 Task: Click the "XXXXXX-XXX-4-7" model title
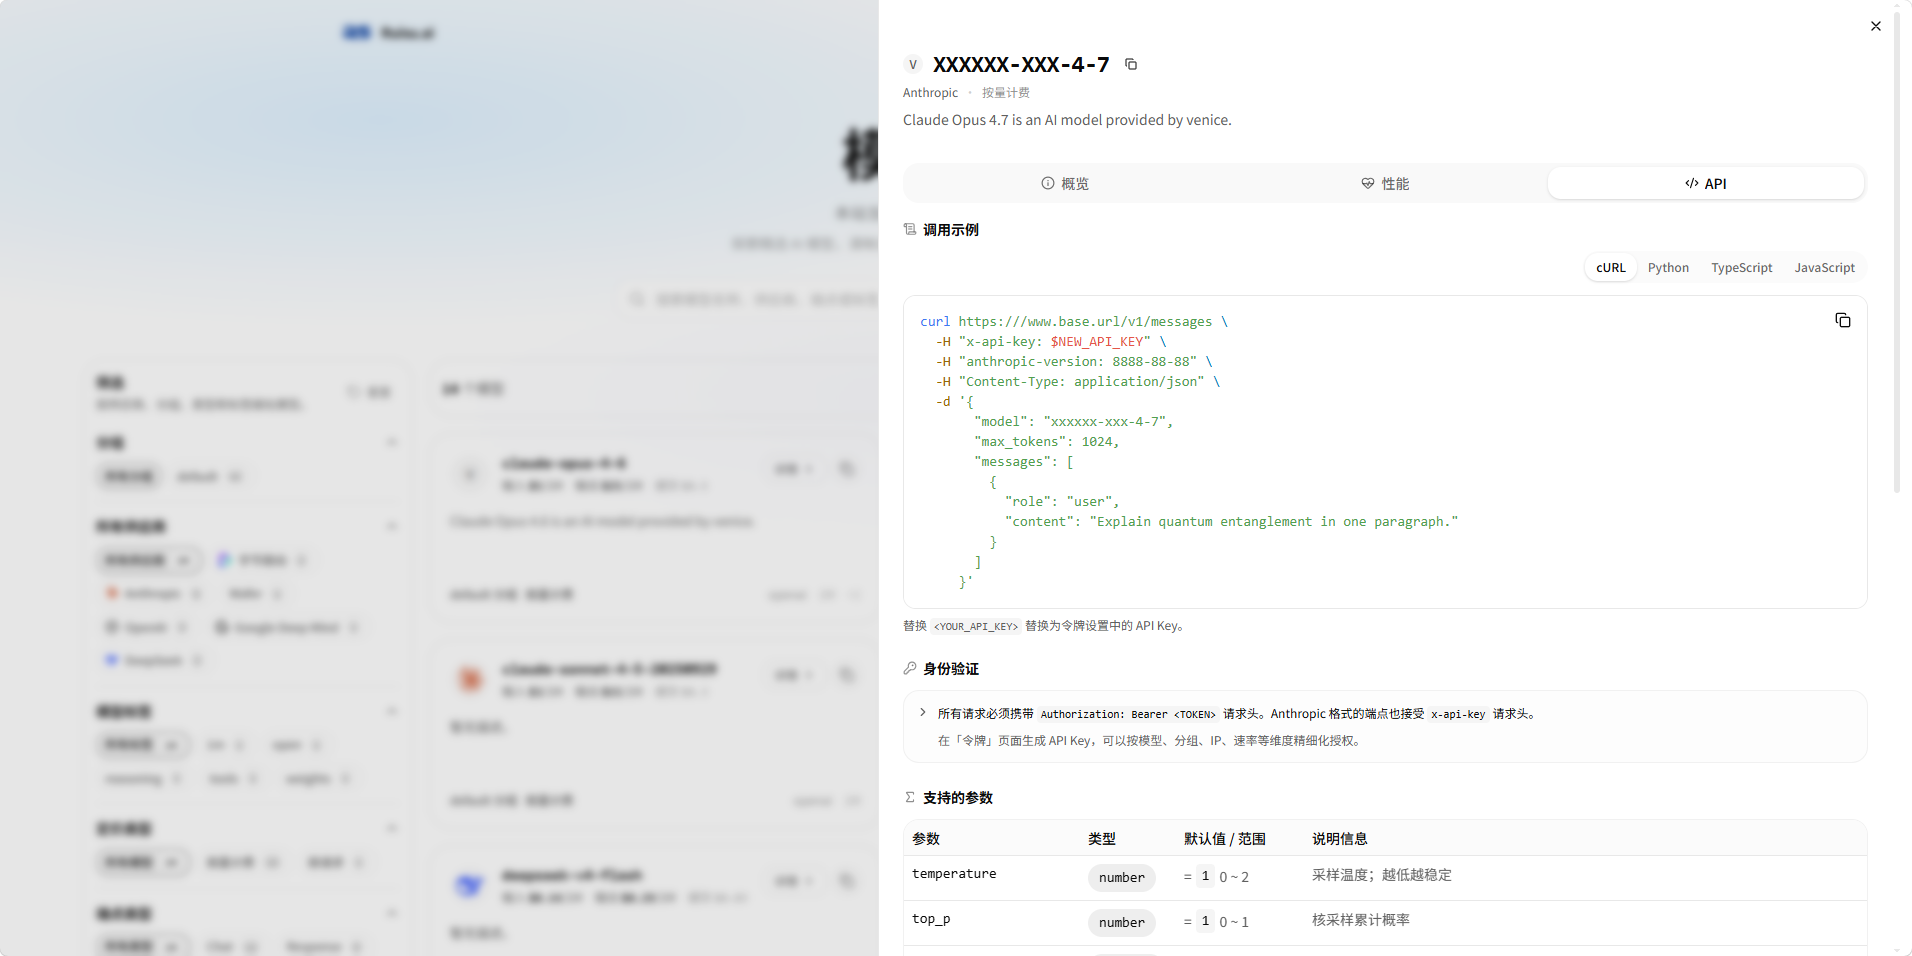tap(1021, 65)
